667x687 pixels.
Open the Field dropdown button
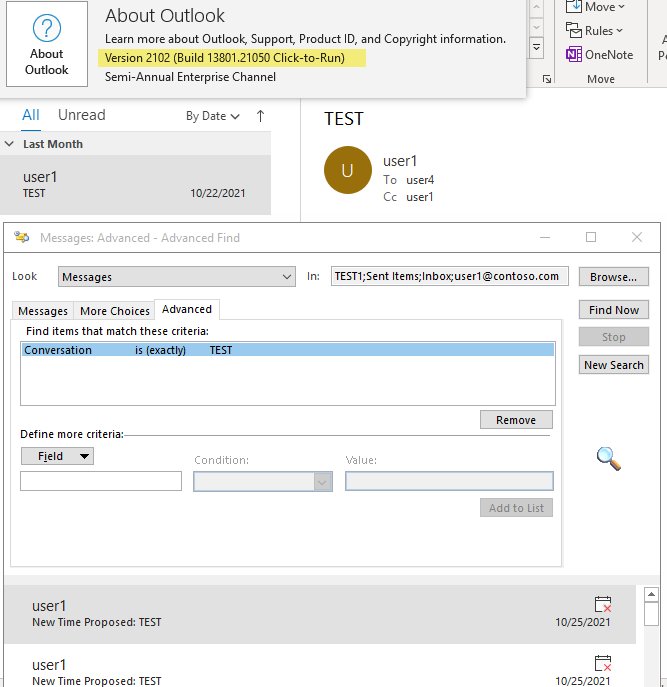57,456
